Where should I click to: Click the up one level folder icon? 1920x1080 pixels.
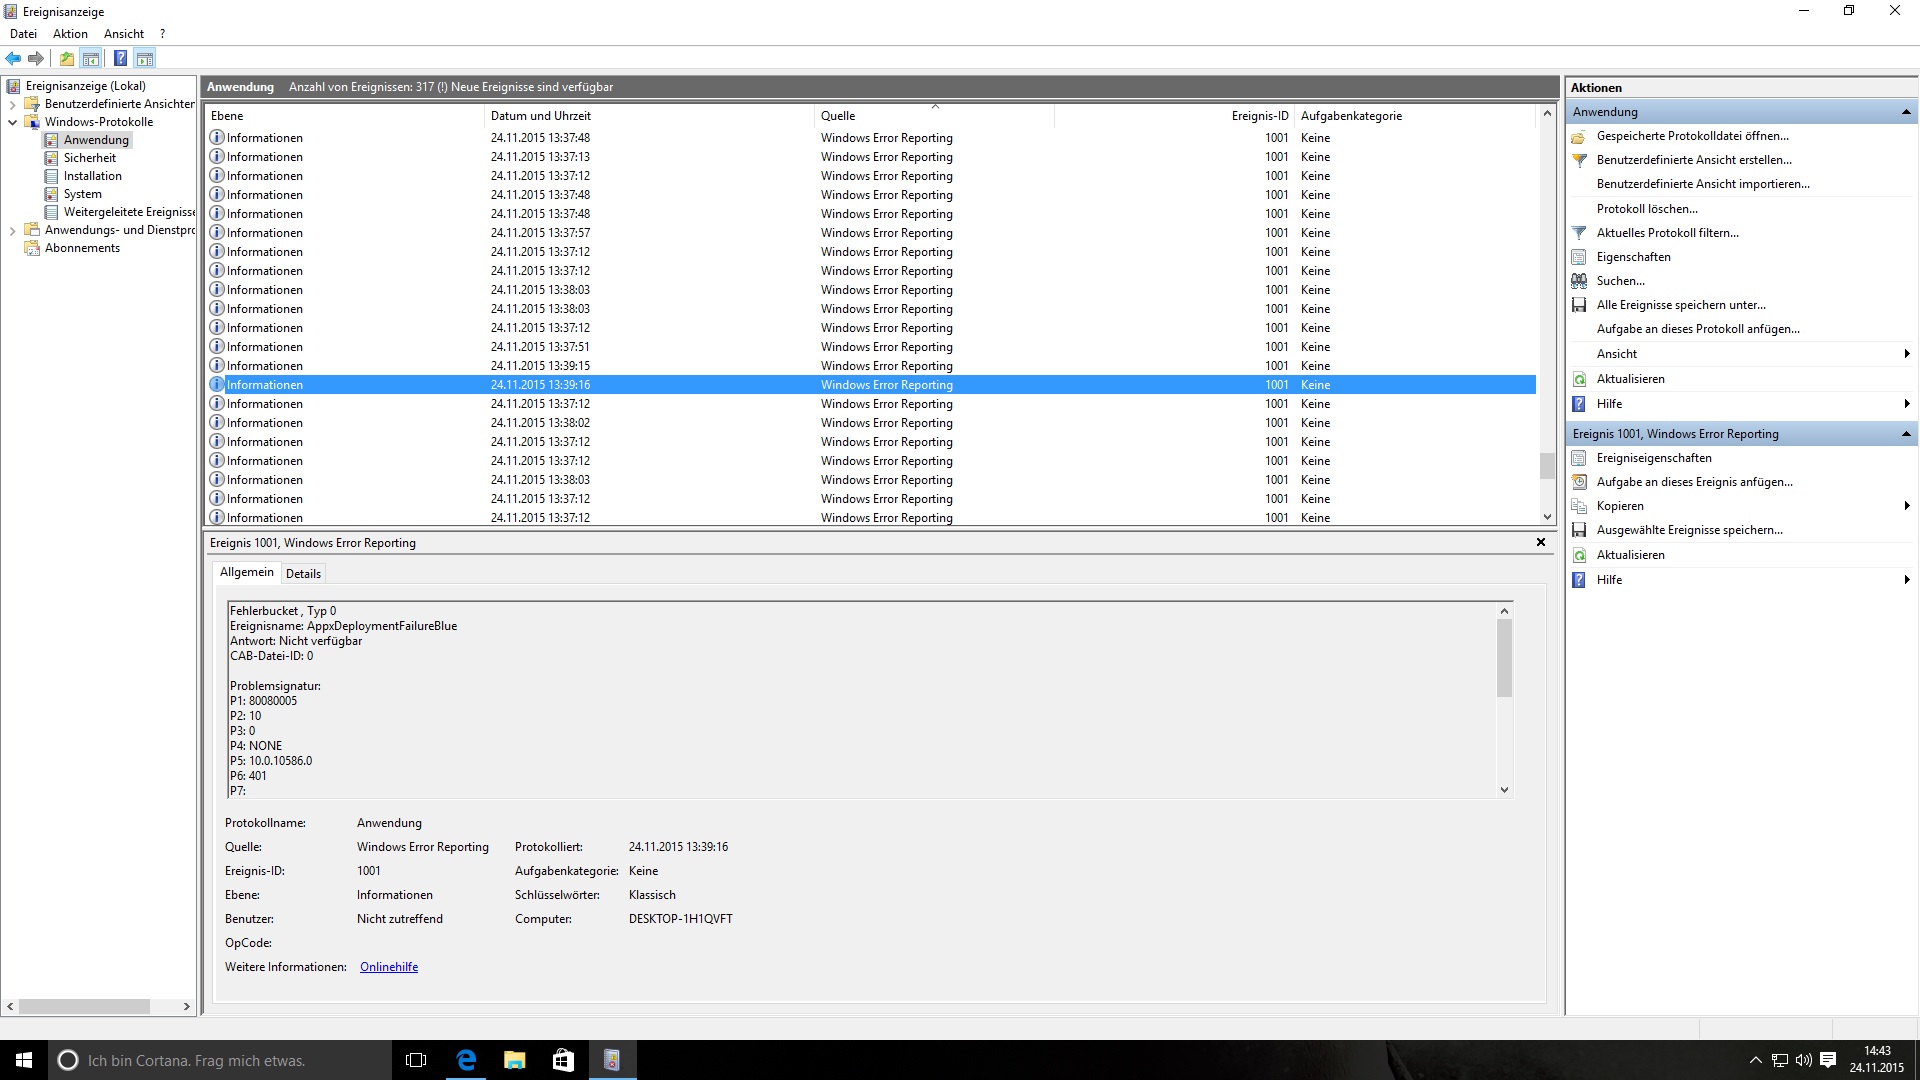tap(66, 58)
